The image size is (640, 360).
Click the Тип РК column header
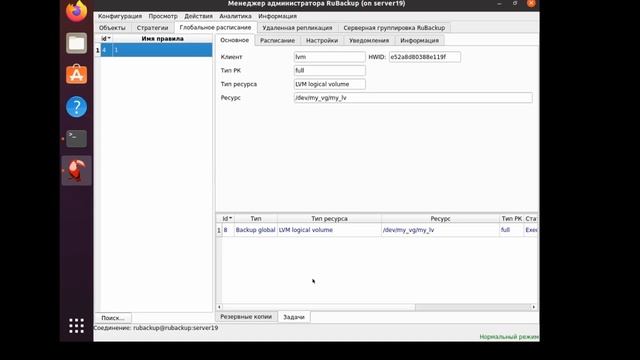512,219
